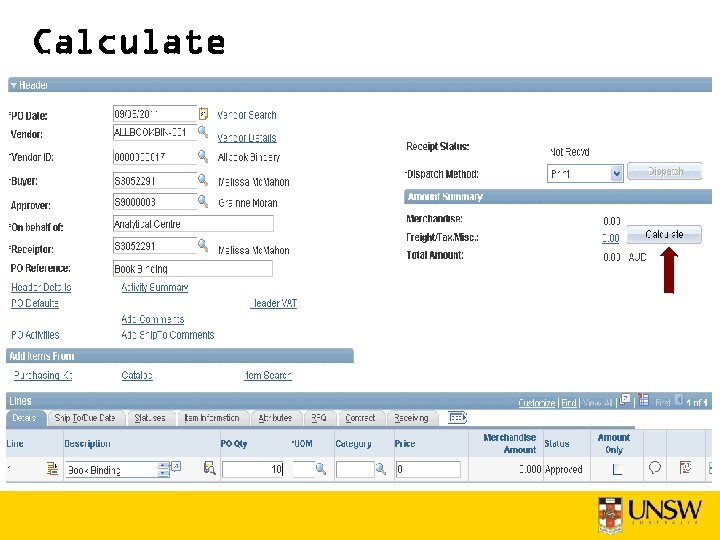Look up Vendor ID with magnifier icon
720x540 pixels.
[x=202, y=156]
